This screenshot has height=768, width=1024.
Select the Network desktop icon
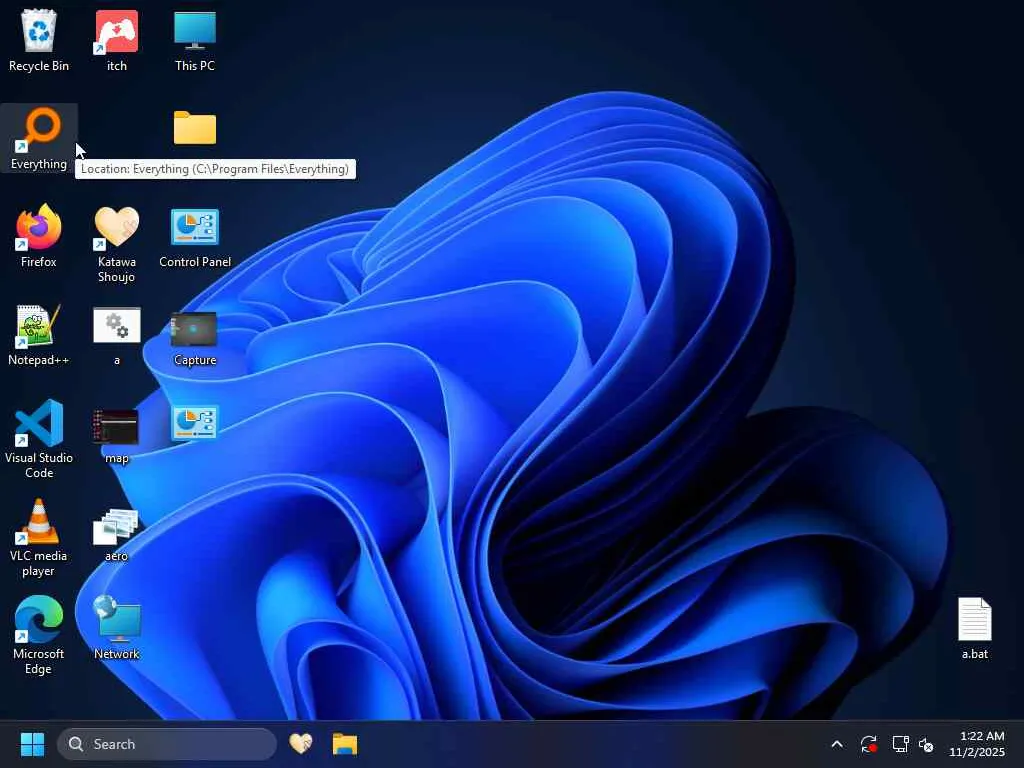click(x=116, y=628)
